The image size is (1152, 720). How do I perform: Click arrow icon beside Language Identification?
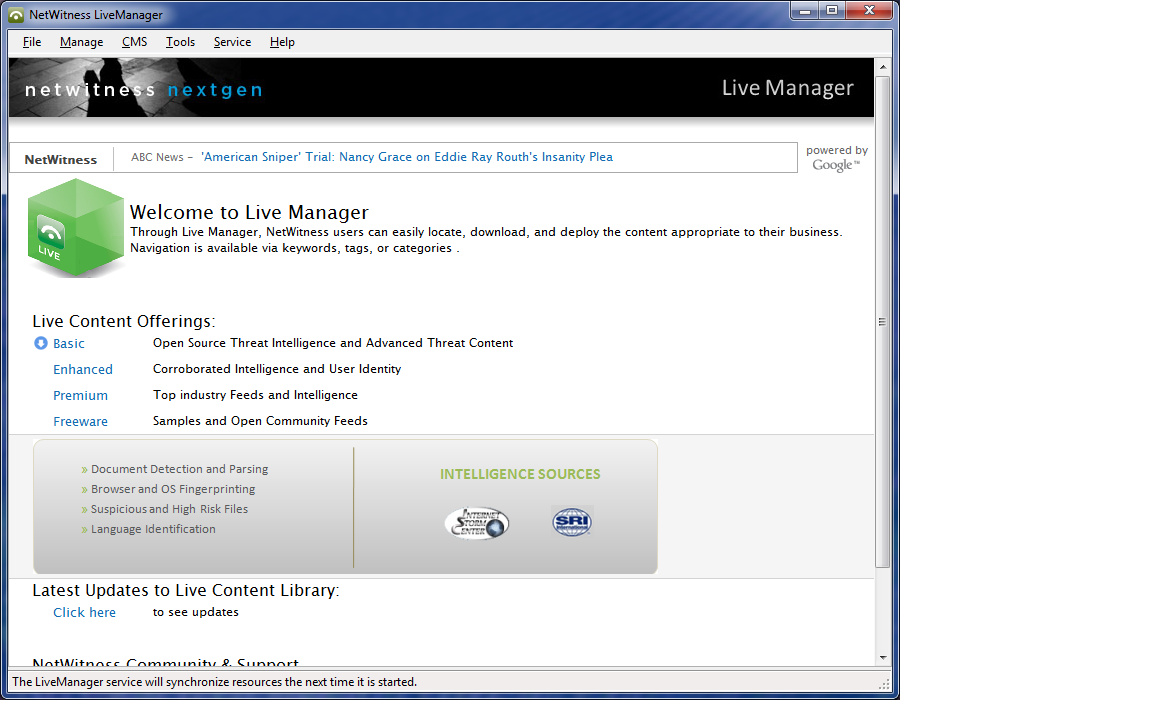pos(83,529)
